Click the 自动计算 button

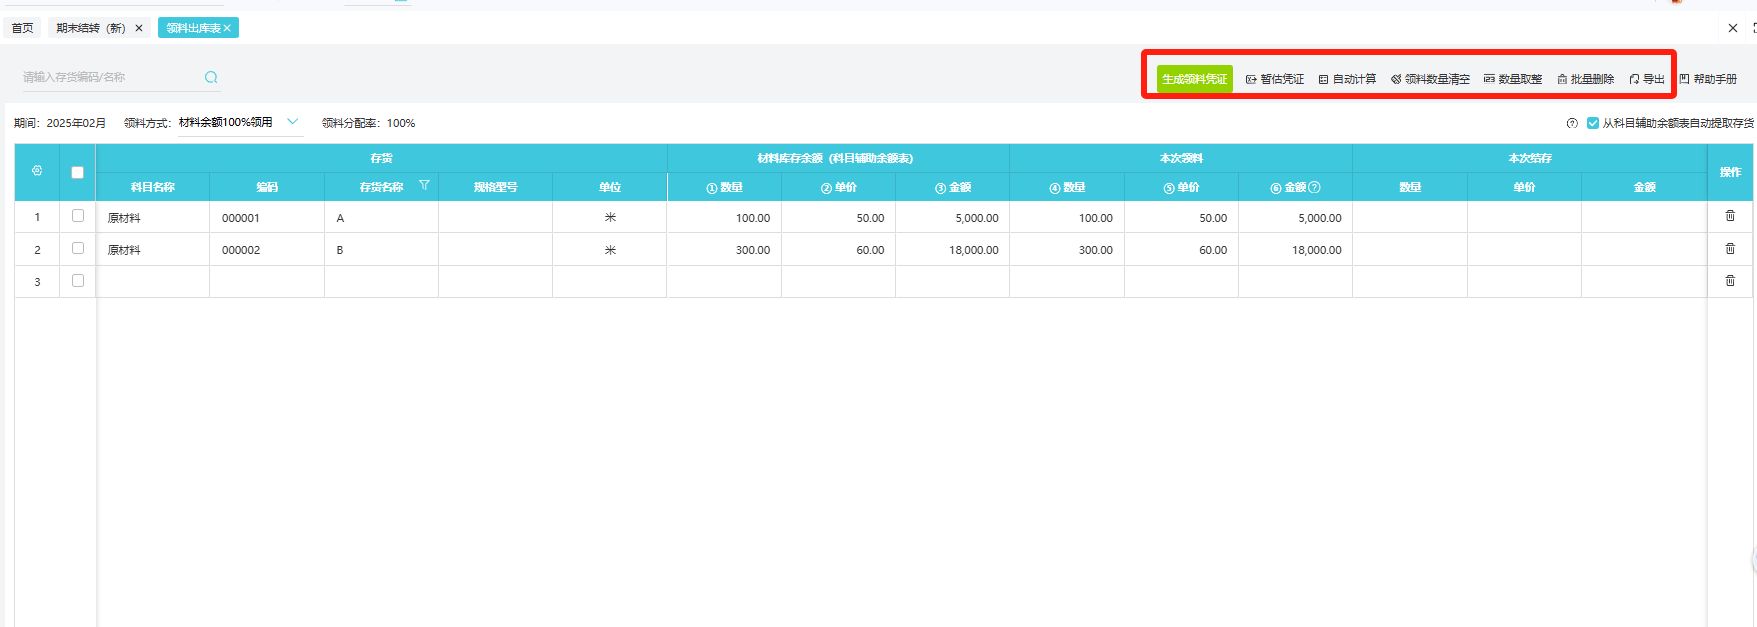tap(1347, 79)
